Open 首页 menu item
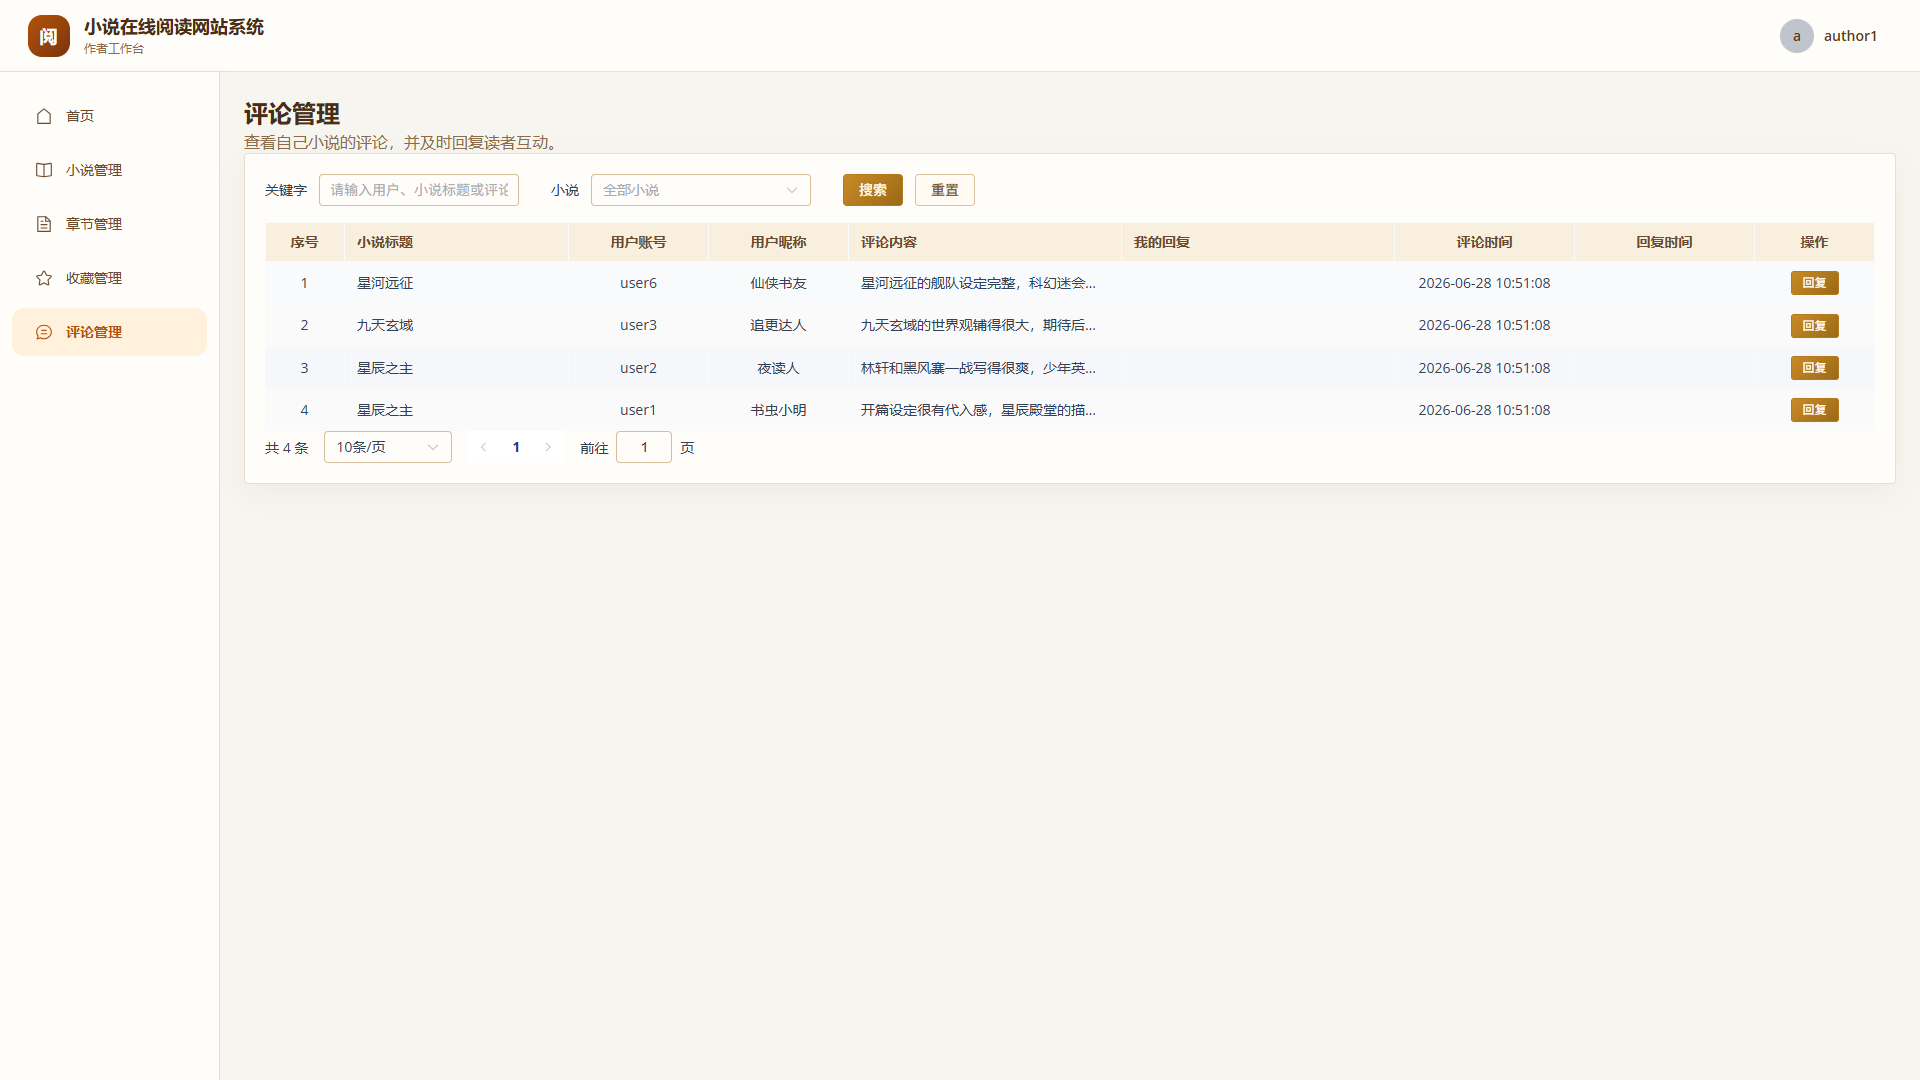 pyautogui.click(x=109, y=116)
